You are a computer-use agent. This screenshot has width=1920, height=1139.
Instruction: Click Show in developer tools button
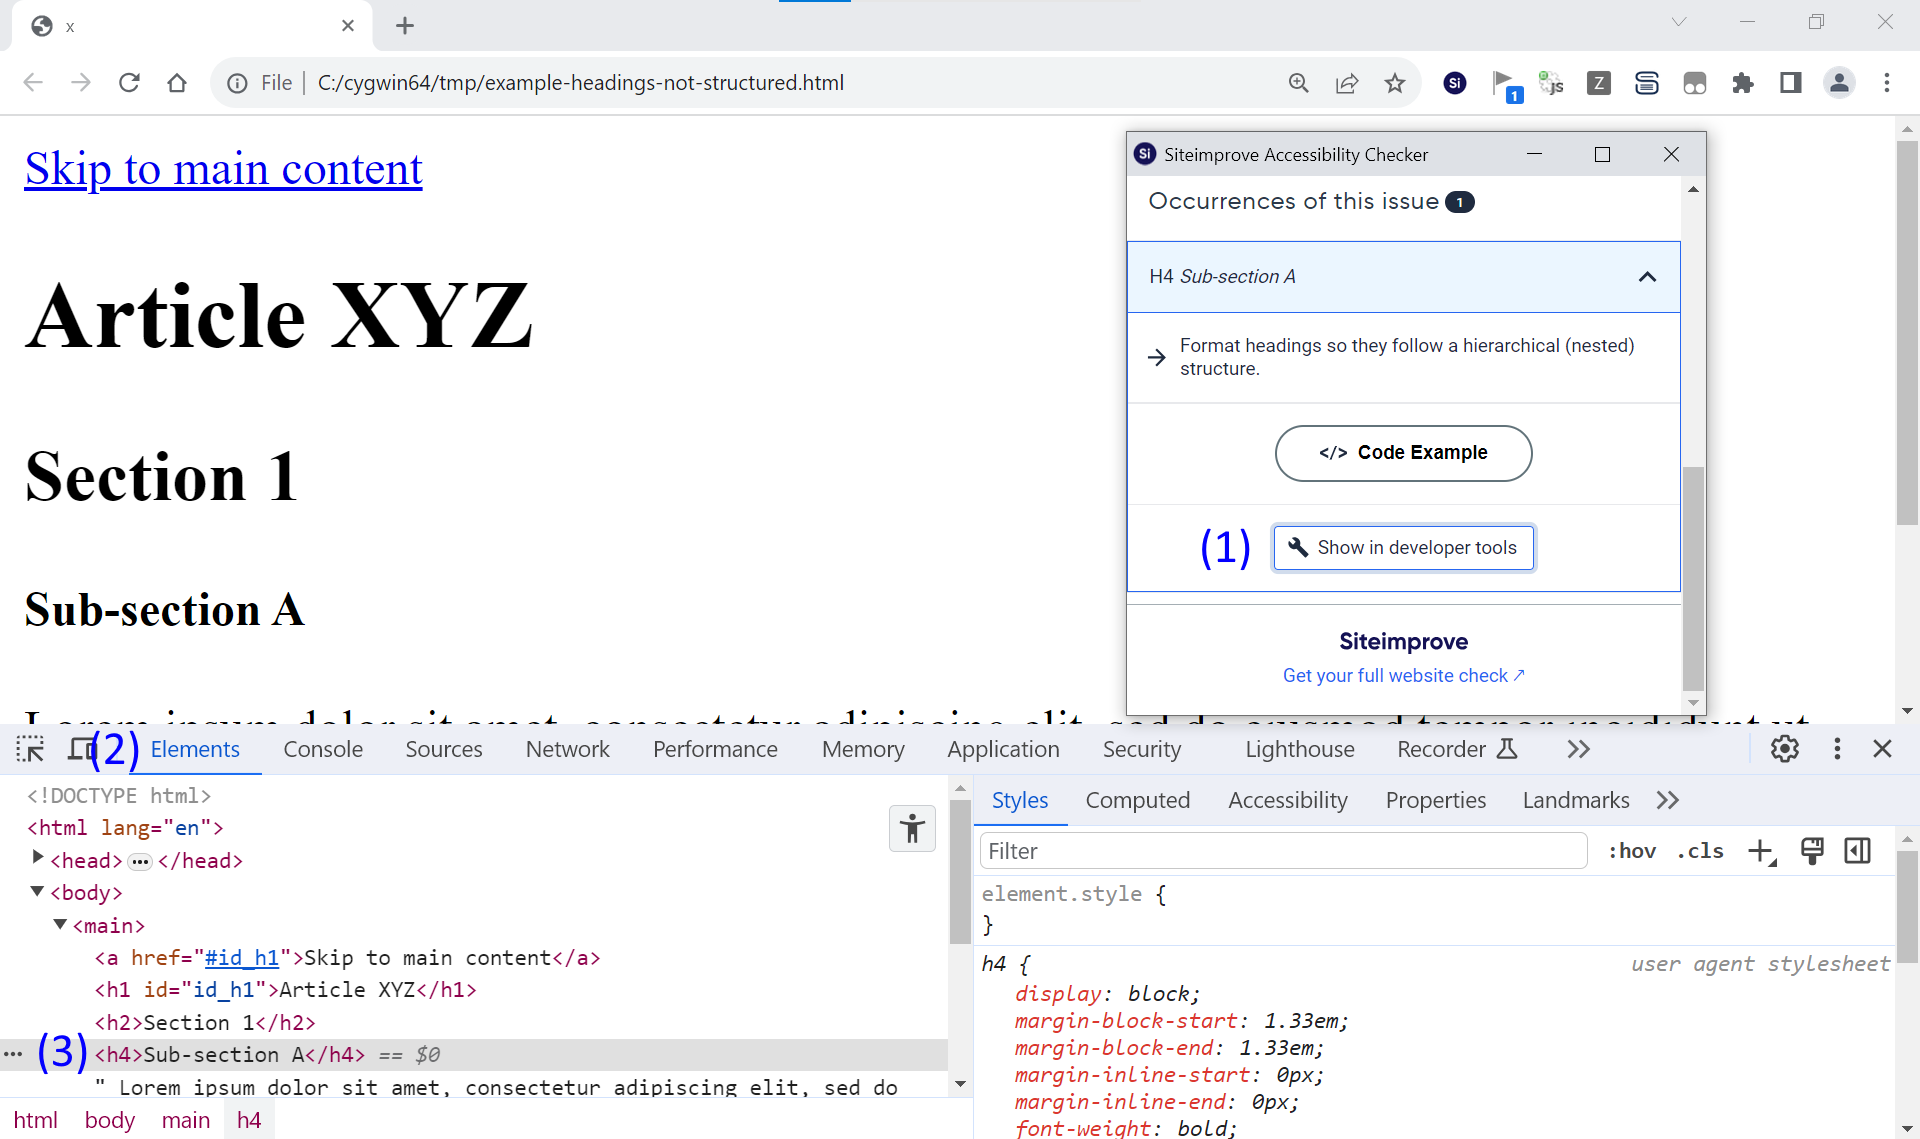tap(1403, 548)
